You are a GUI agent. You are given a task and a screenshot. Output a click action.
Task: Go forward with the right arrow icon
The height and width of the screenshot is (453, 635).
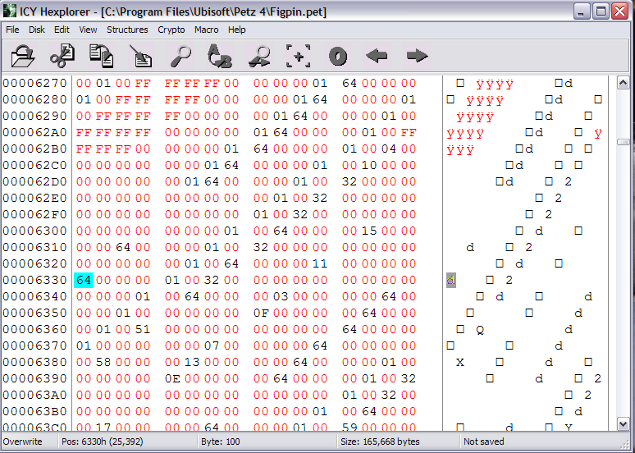417,56
